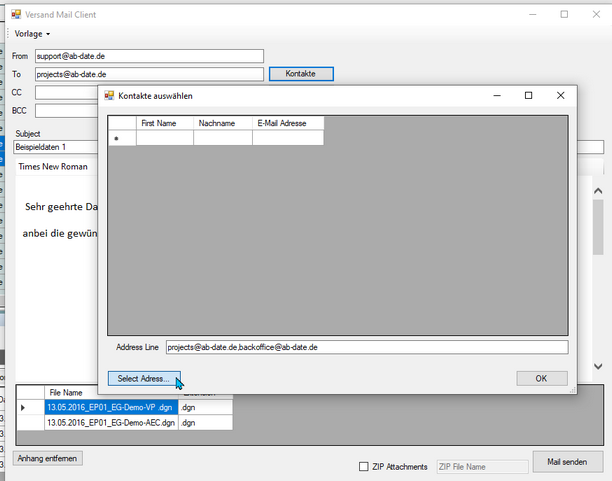Click the First Name column header
Screen dimensions: 612x481
click(165, 123)
